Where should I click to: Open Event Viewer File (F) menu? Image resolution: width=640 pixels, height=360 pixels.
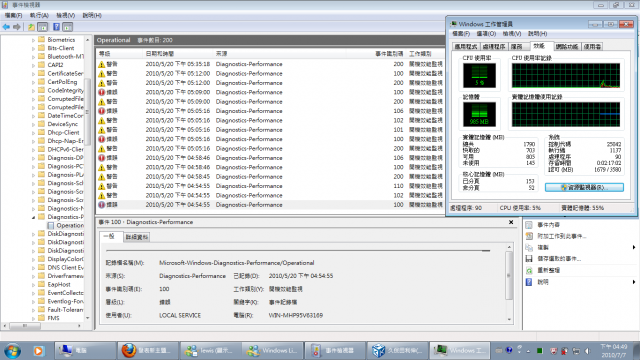[x=13, y=16]
